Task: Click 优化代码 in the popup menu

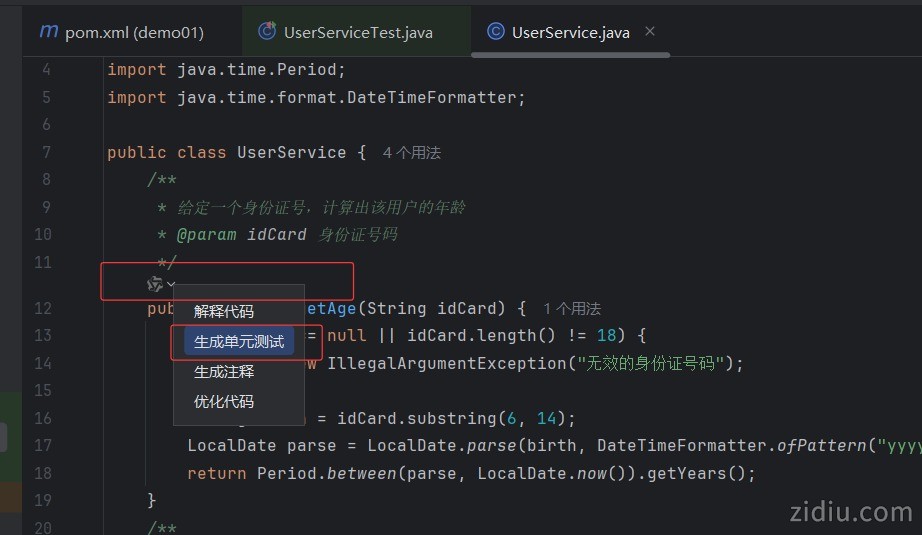Action: click(224, 402)
